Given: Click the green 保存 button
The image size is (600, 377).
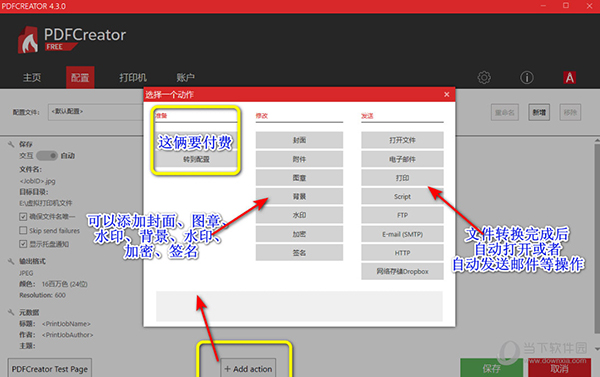Looking at the screenshot, I should pyautogui.click(x=491, y=368).
